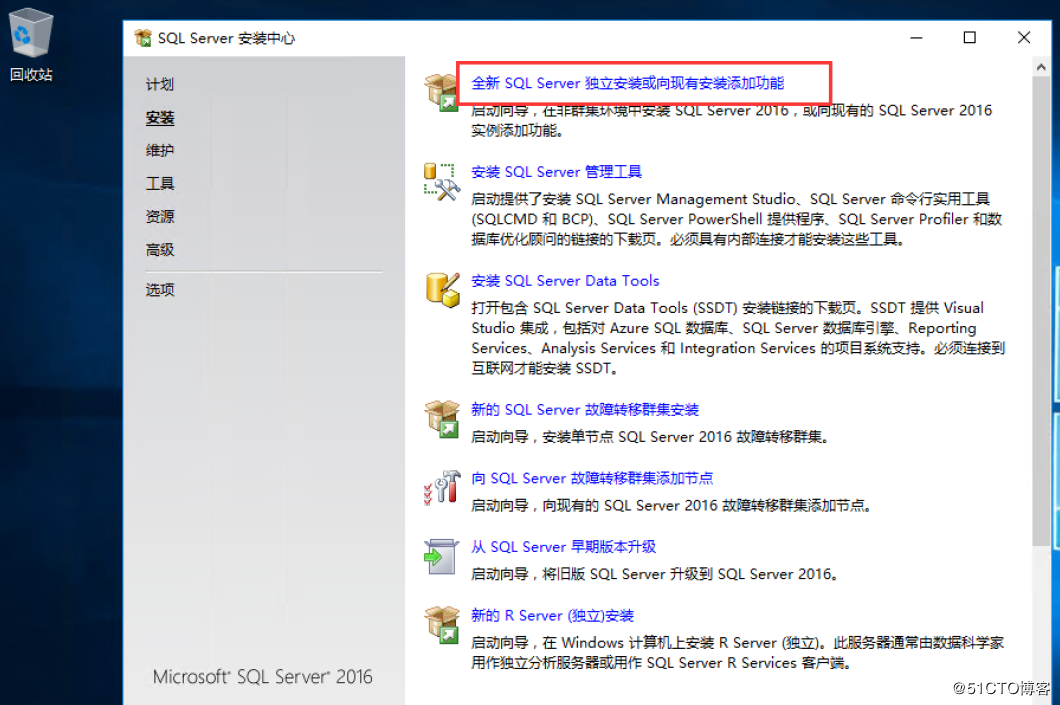This screenshot has width=1060, height=705.
Task: Maximize the SQL Server 安装中心 window
Action: coord(969,38)
